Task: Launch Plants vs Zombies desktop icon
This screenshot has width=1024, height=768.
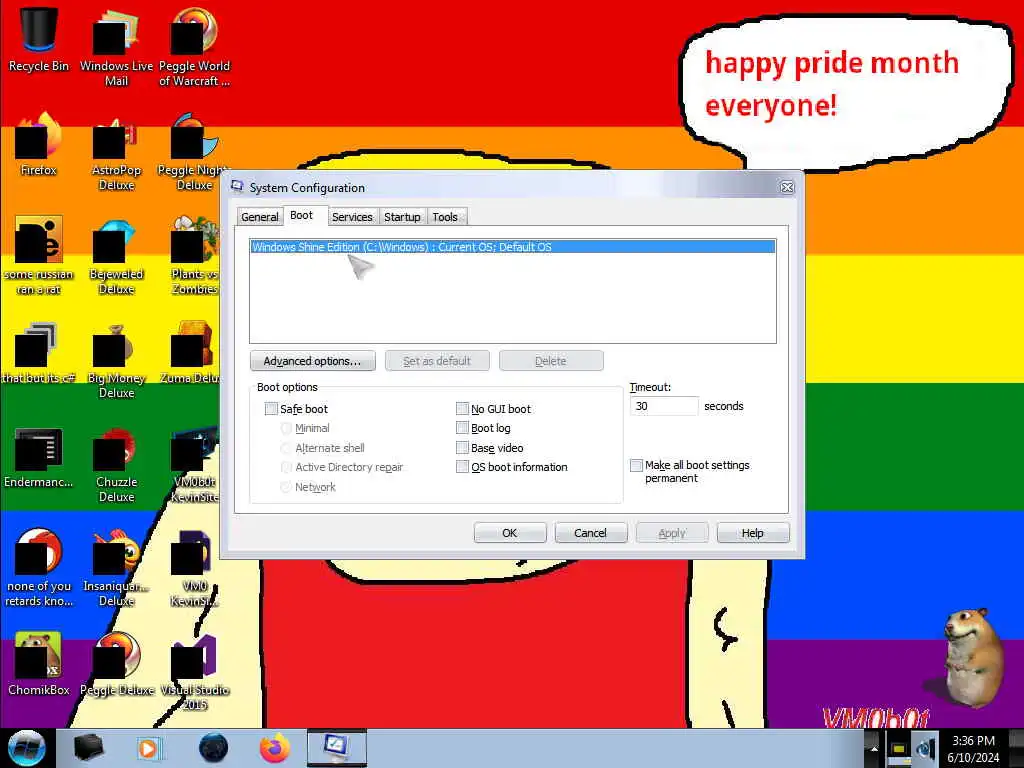Action: tap(194, 255)
